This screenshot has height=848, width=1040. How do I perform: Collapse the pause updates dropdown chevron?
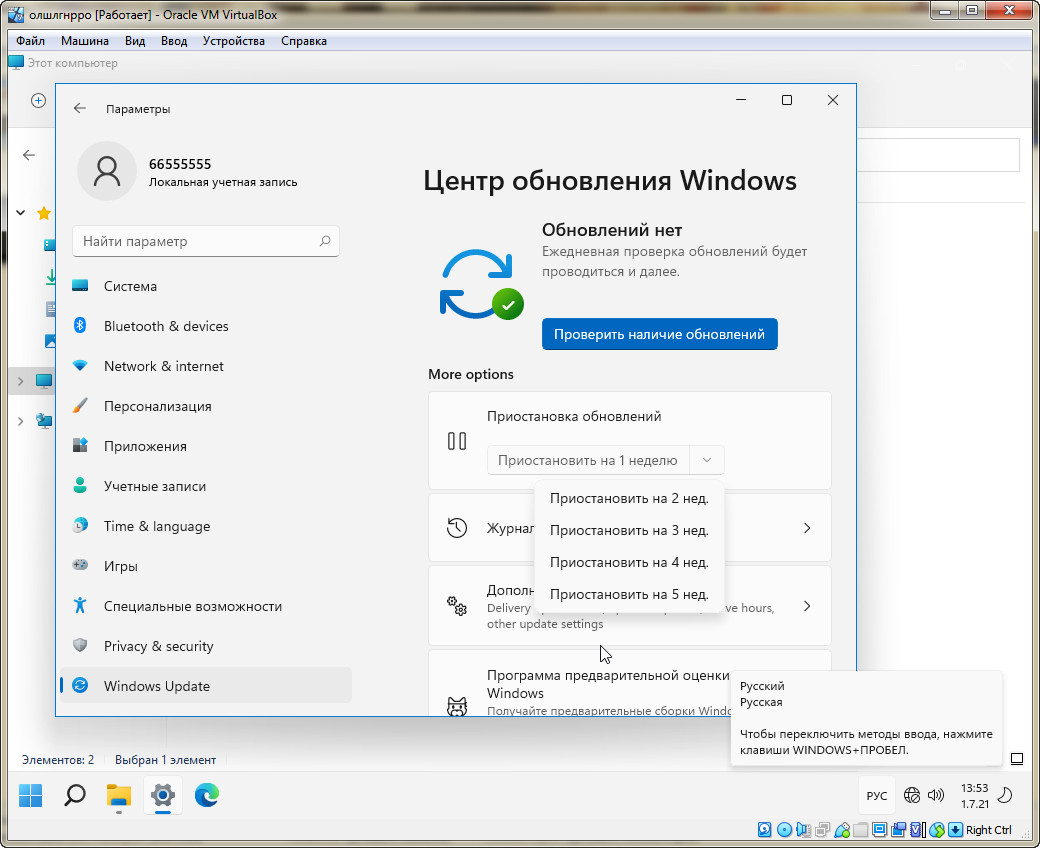(707, 460)
